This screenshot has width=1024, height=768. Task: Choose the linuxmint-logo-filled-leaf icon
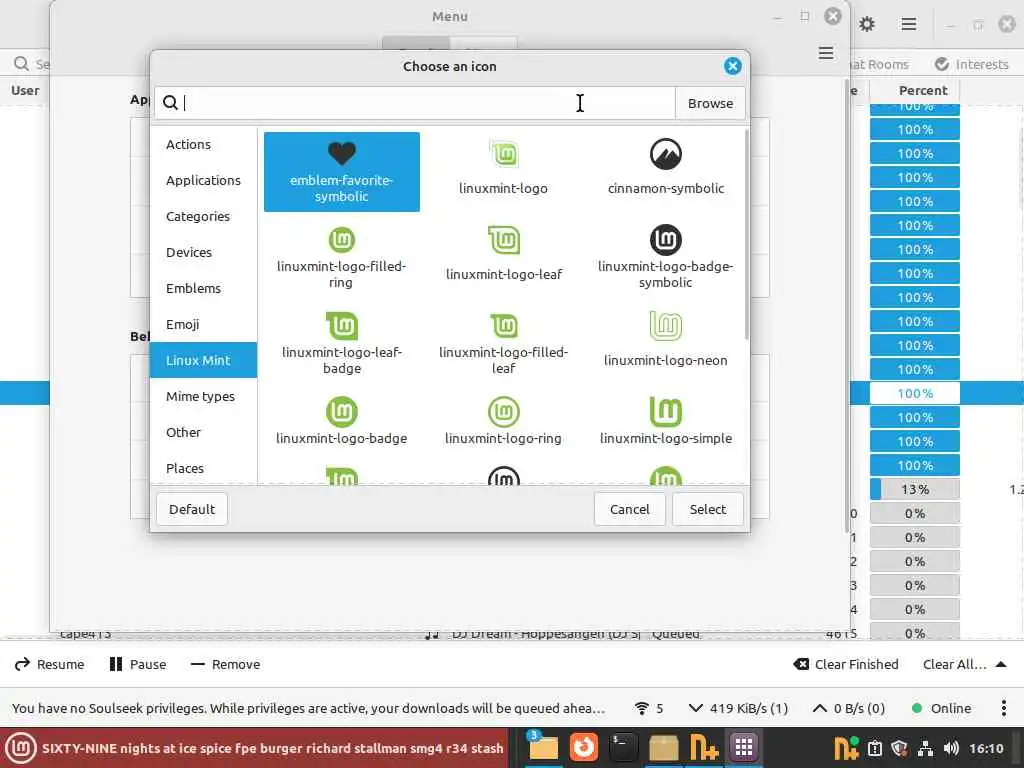[504, 344]
